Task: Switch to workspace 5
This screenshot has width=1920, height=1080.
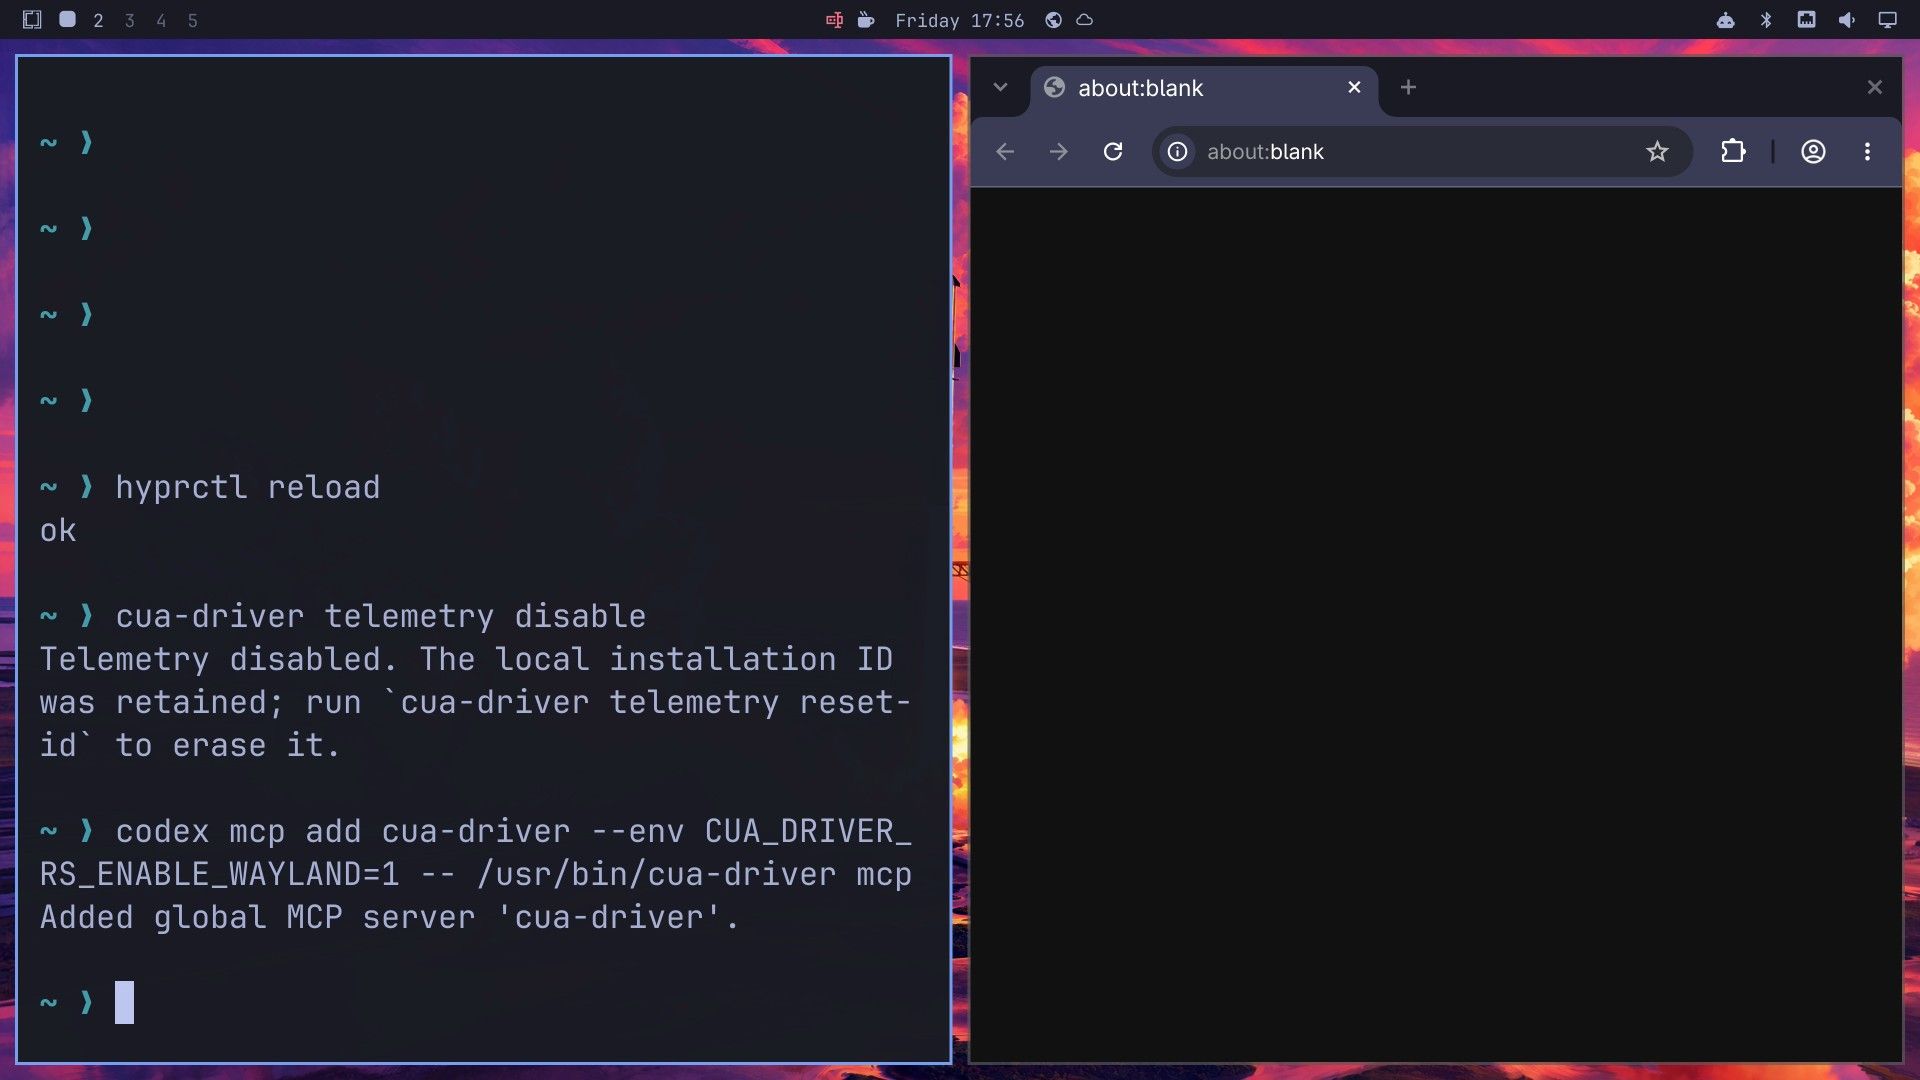Action: coord(193,20)
